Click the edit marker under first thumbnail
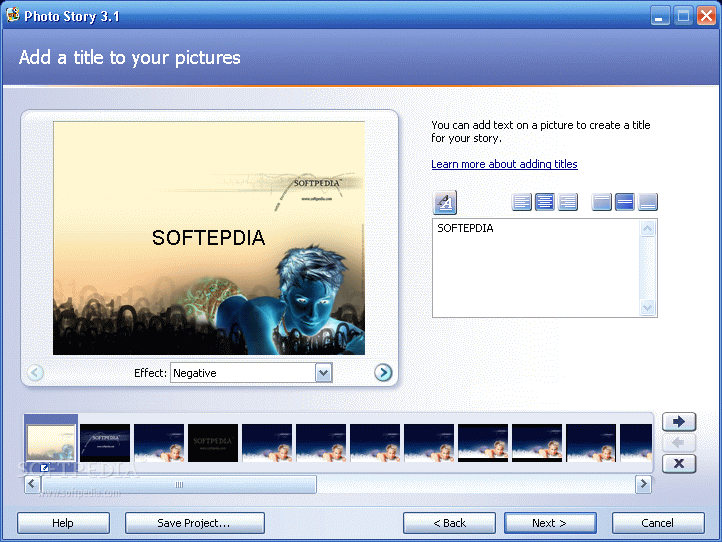The image size is (722, 542). click(x=45, y=467)
